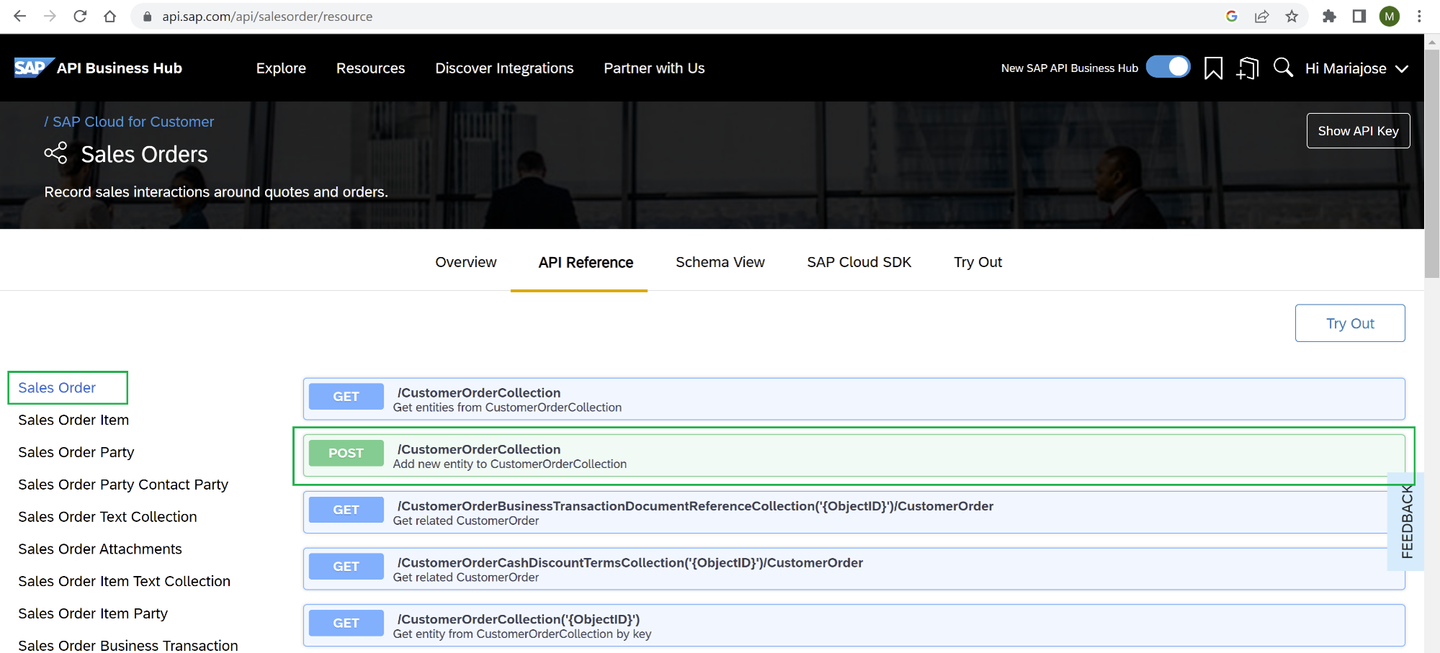Expand POST /CustomerOrderCollection operation
Viewport: 1440px width, 653px height.
point(854,456)
